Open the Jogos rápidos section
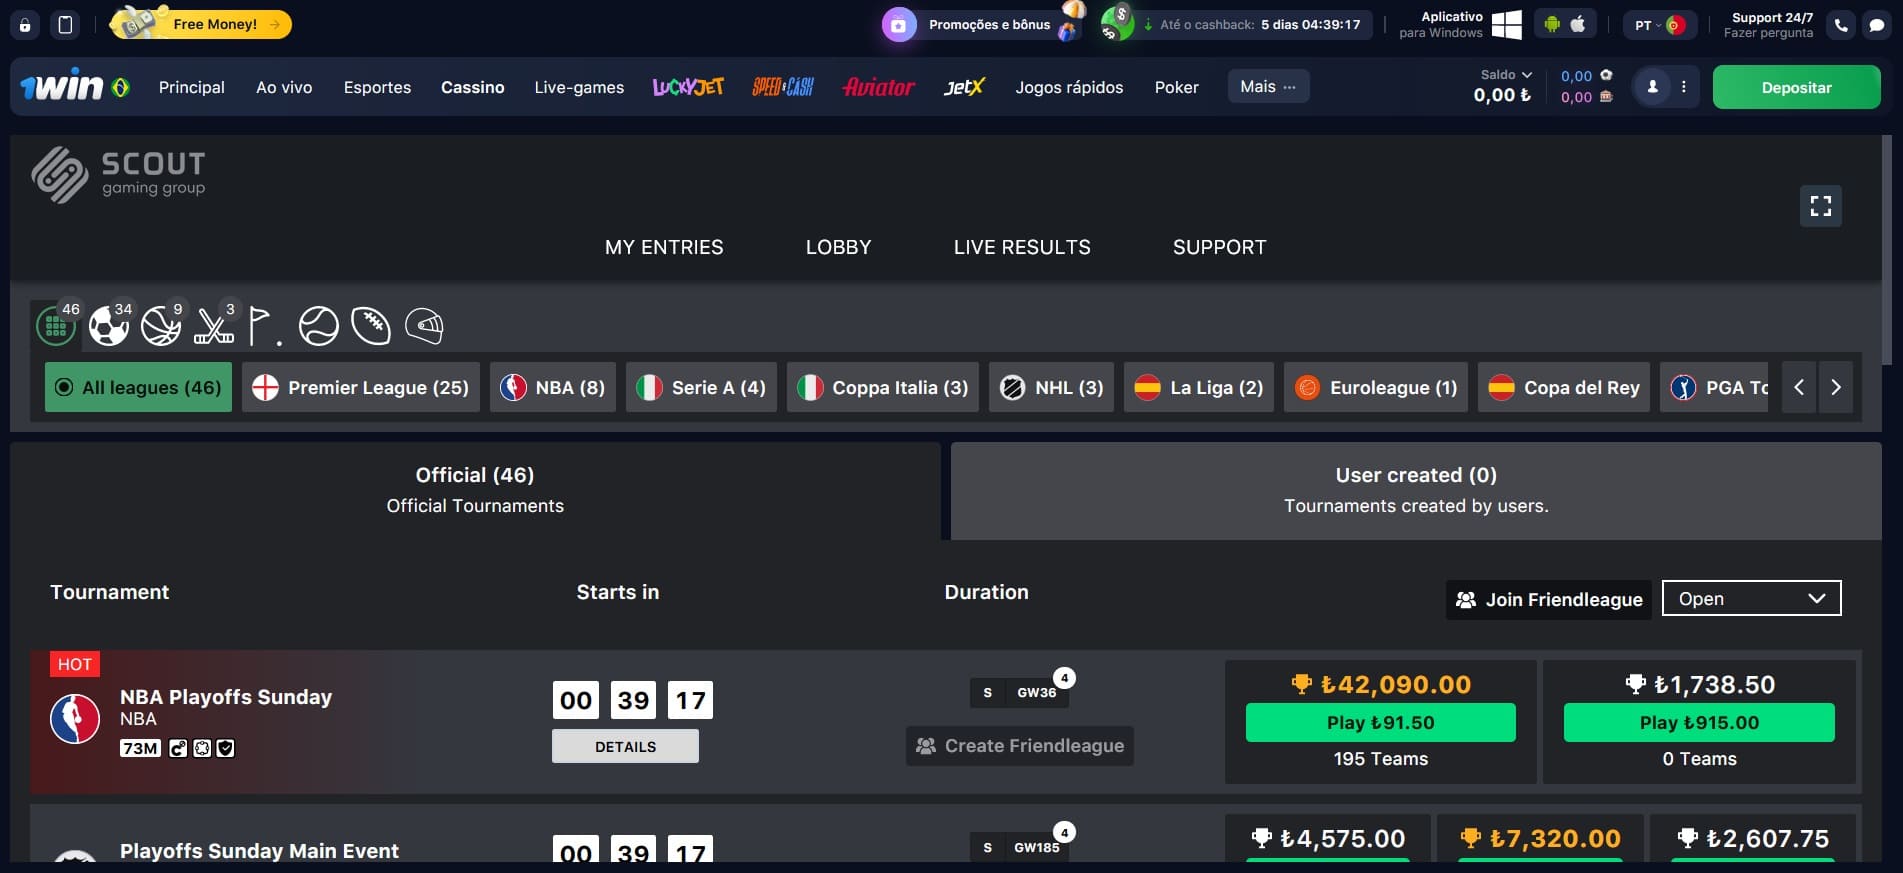 pyautogui.click(x=1069, y=87)
